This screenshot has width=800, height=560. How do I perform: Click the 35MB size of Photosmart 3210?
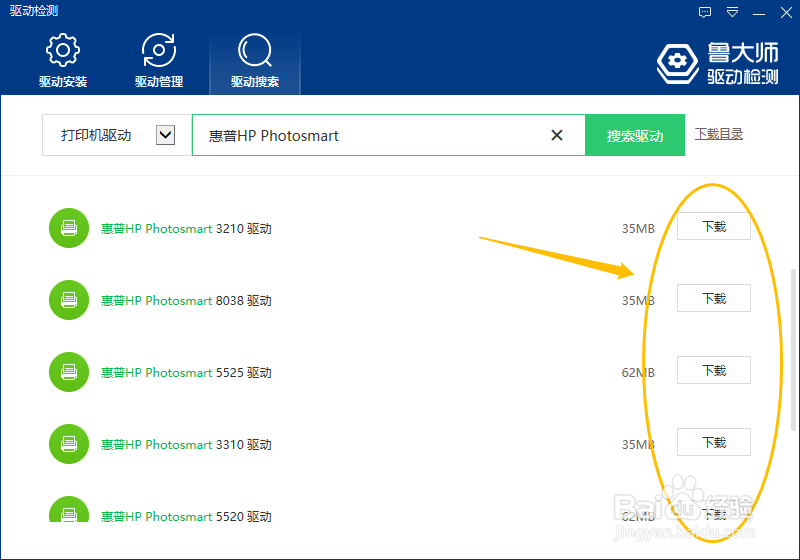638,228
